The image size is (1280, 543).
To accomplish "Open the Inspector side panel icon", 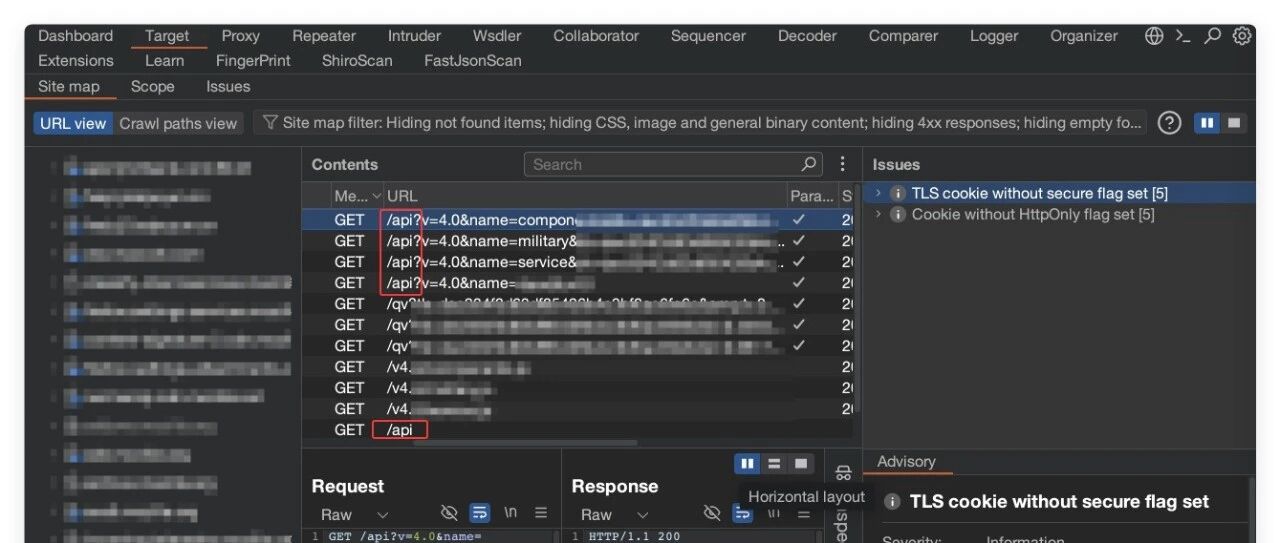I will tap(842, 472).
